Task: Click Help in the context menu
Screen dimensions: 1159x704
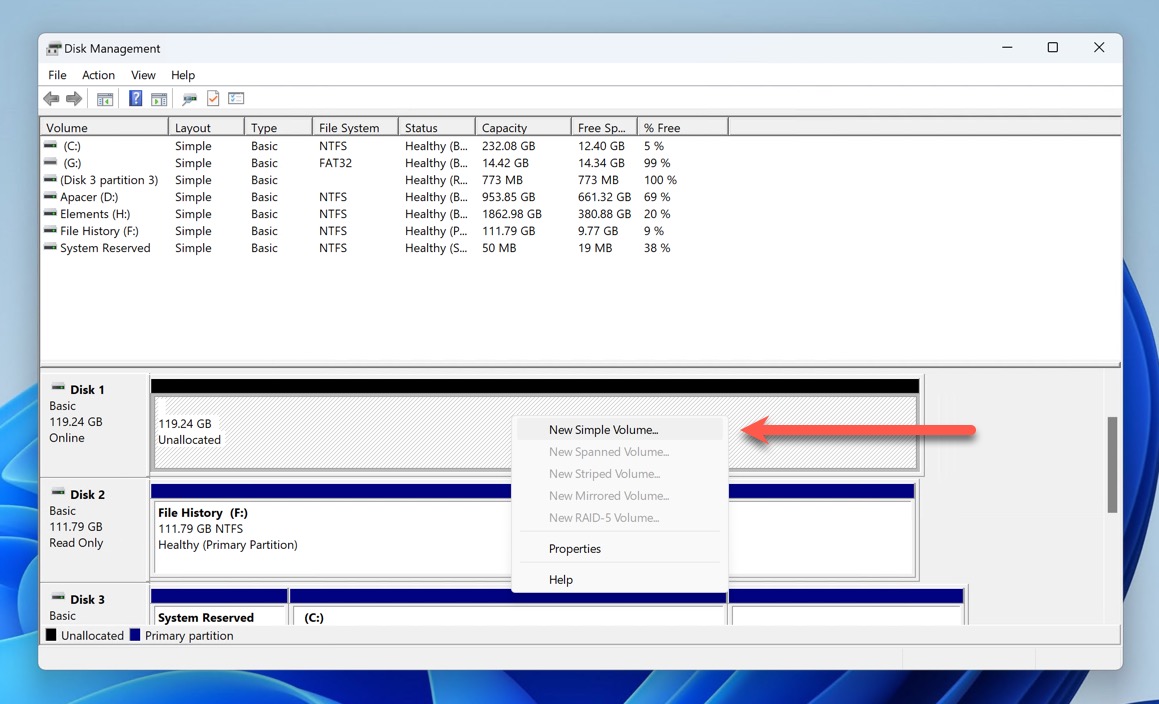Action: [x=561, y=580]
